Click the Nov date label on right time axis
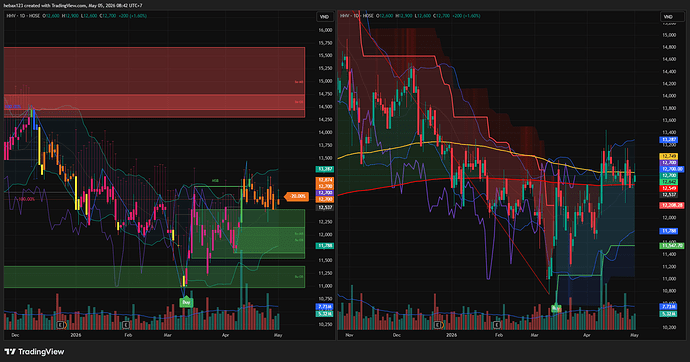The height and width of the screenshot is (362, 690). tap(349, 335)
